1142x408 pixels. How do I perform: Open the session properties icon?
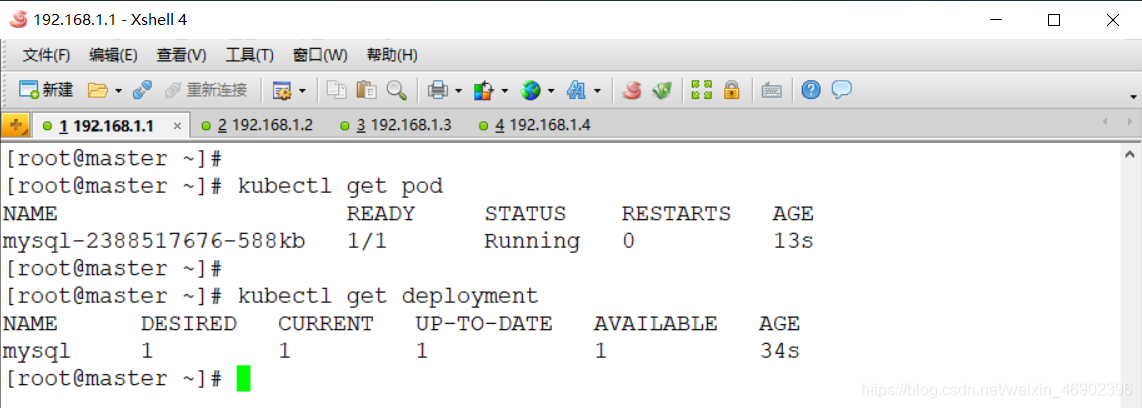point(281,90)
